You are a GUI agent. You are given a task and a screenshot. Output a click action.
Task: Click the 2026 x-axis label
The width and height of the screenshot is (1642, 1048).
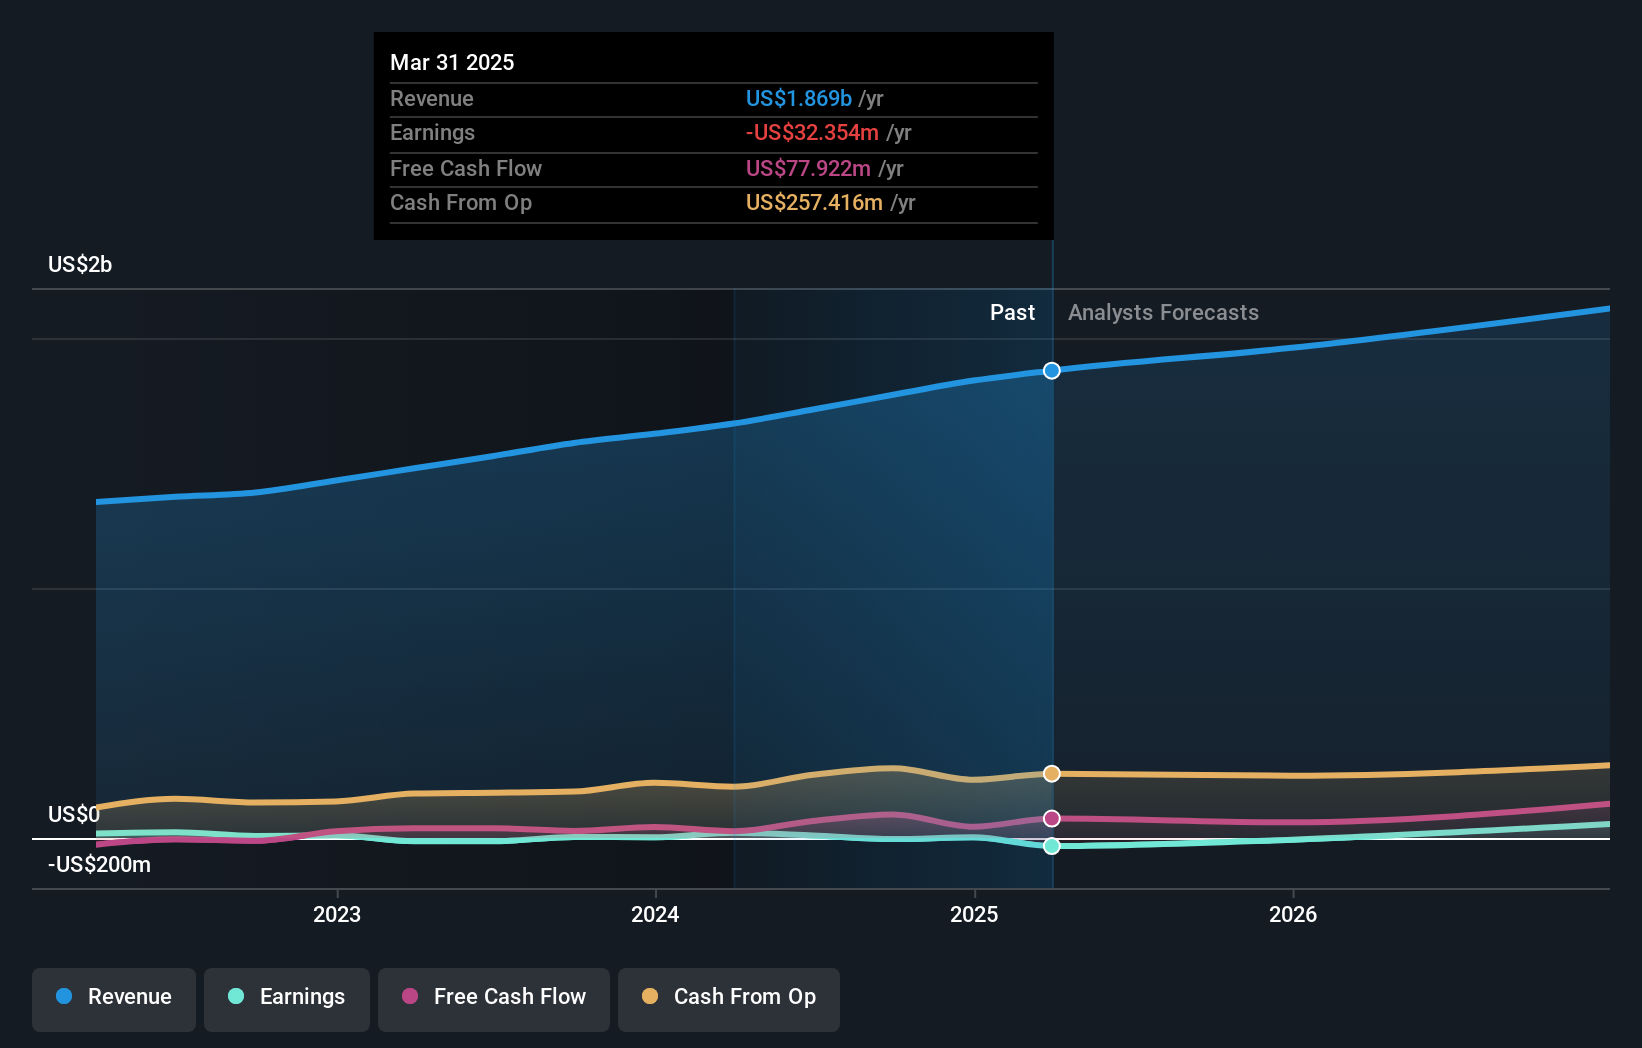click(x=1293, y=914)
